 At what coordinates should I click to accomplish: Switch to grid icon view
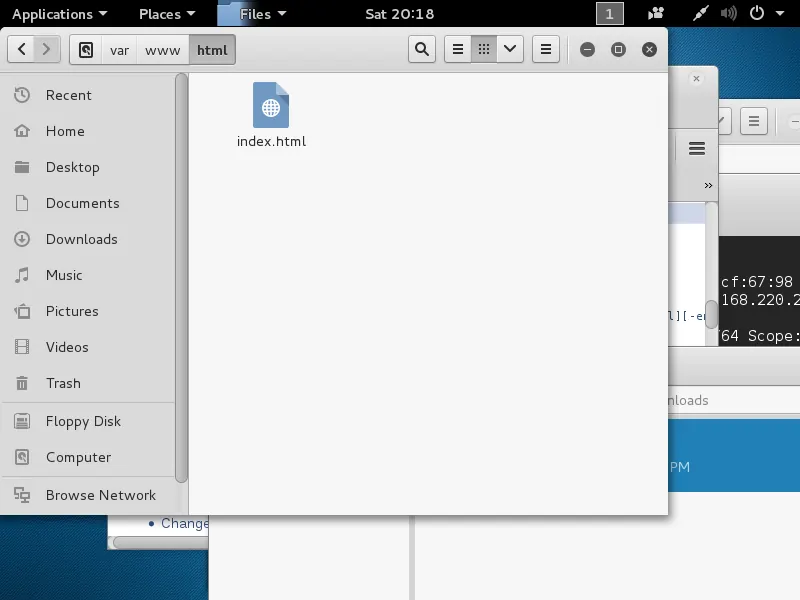click(484, 49)
